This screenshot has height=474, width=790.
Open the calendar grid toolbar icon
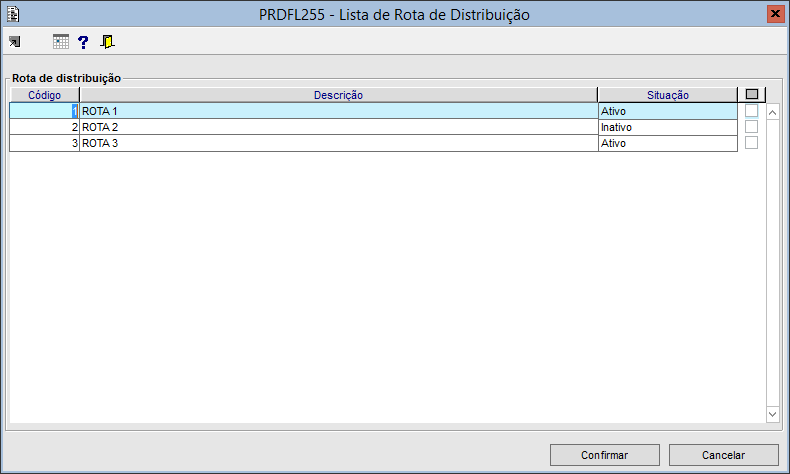[60, 41]
